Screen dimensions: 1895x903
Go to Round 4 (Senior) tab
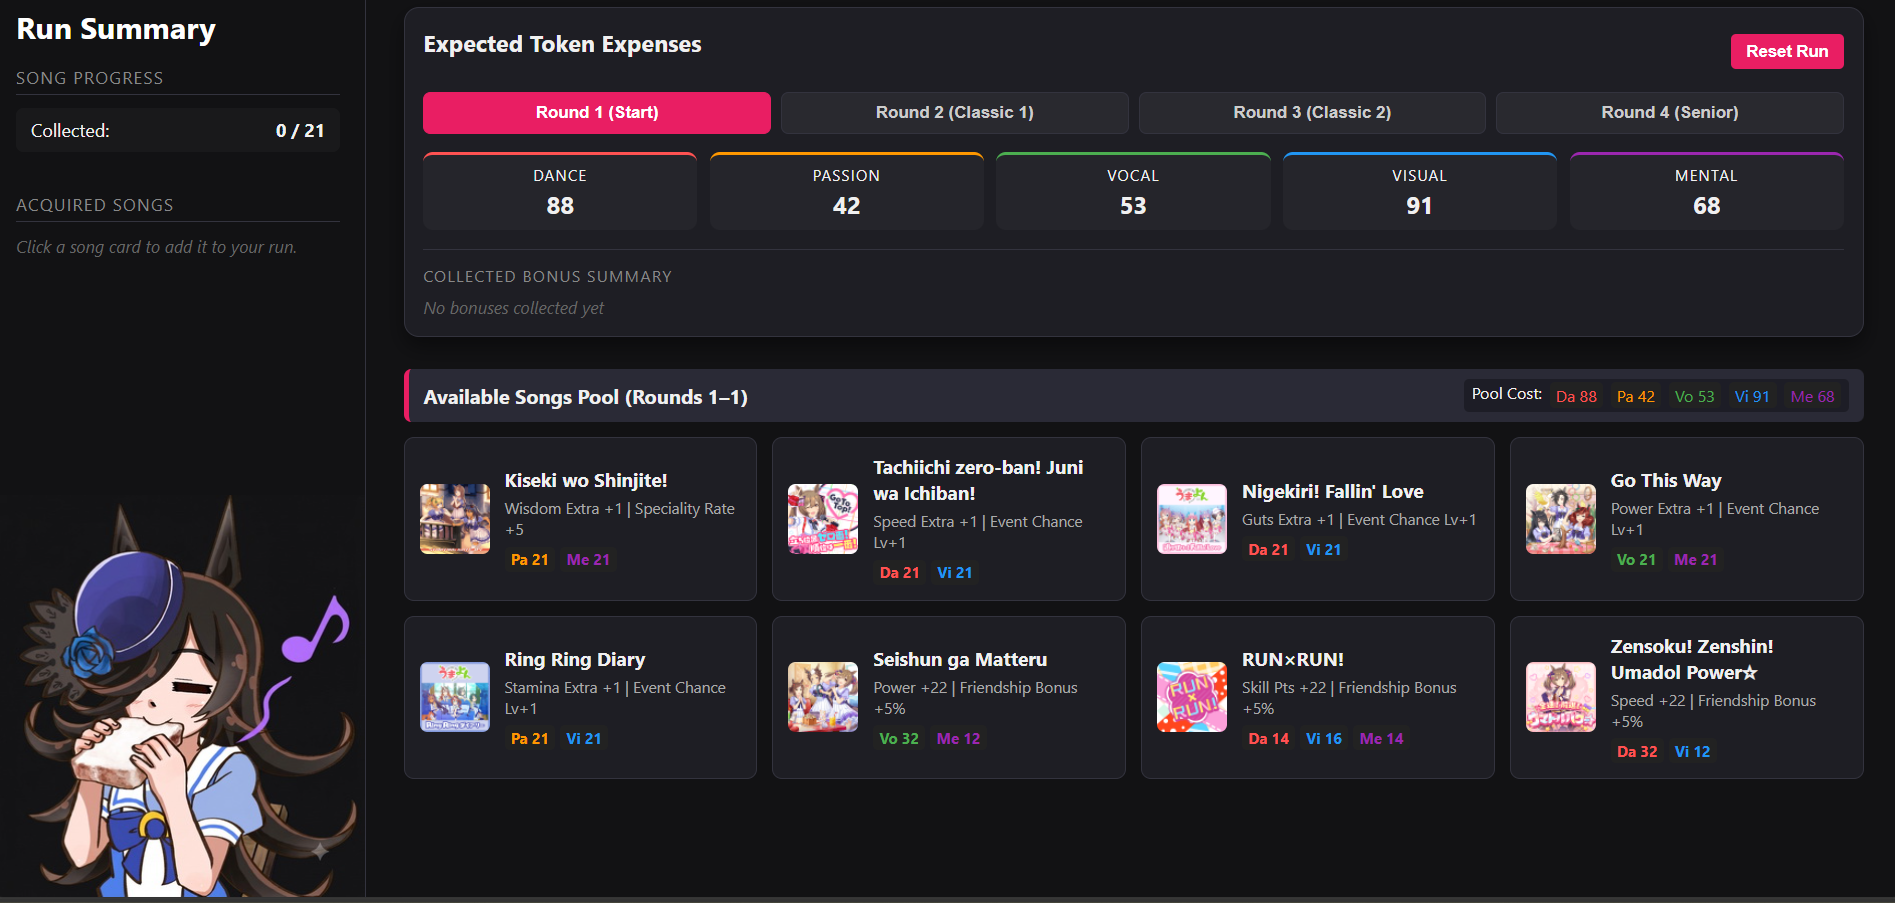(1670, 113)
